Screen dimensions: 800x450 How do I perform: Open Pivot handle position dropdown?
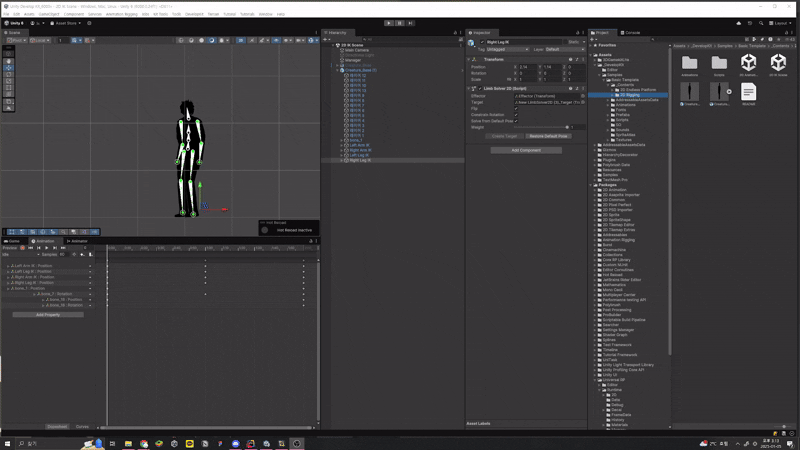(17, 40)
